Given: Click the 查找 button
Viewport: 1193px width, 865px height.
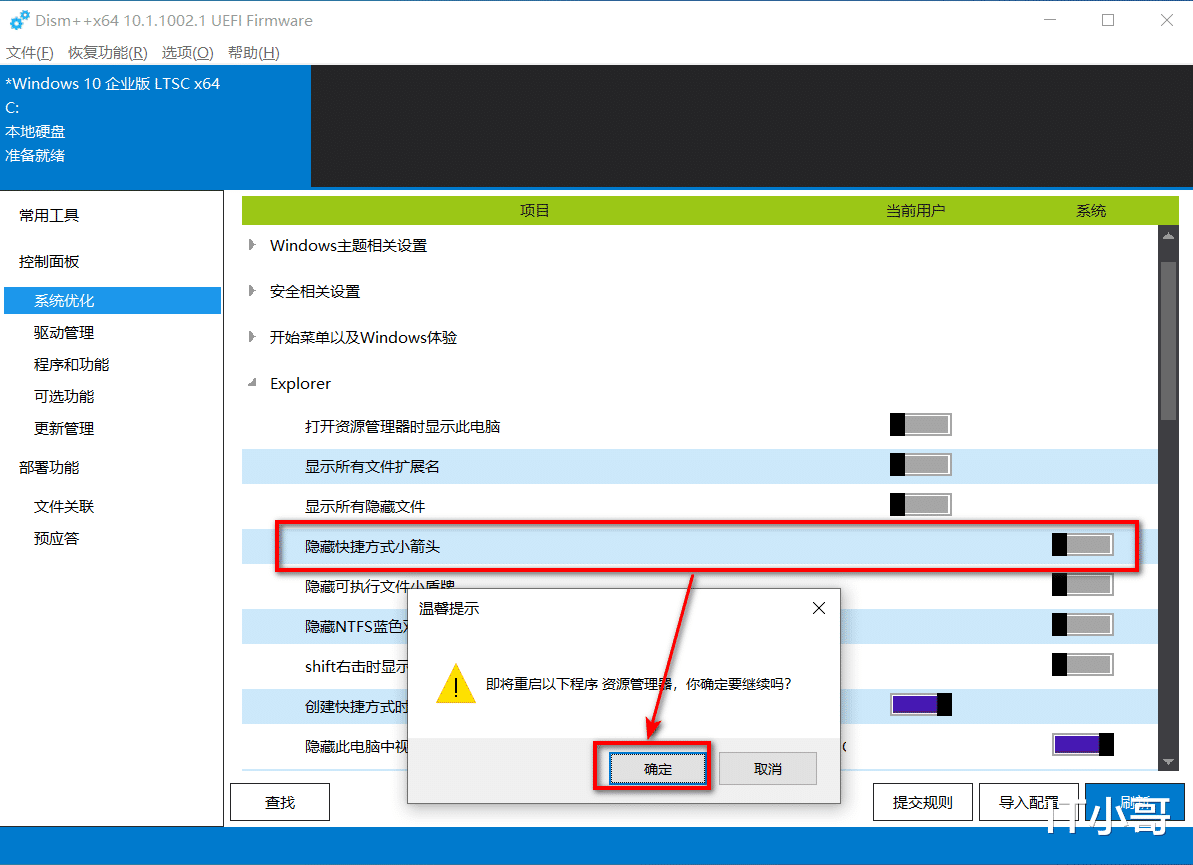Looking at the screenshot, I should (279, 801).
